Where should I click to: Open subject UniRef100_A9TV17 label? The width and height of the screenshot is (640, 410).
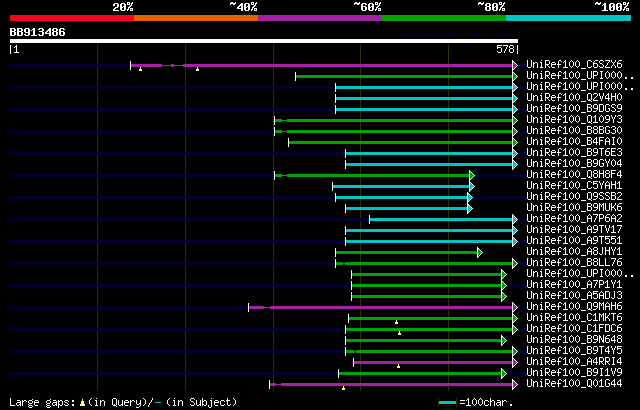(574, 230)
